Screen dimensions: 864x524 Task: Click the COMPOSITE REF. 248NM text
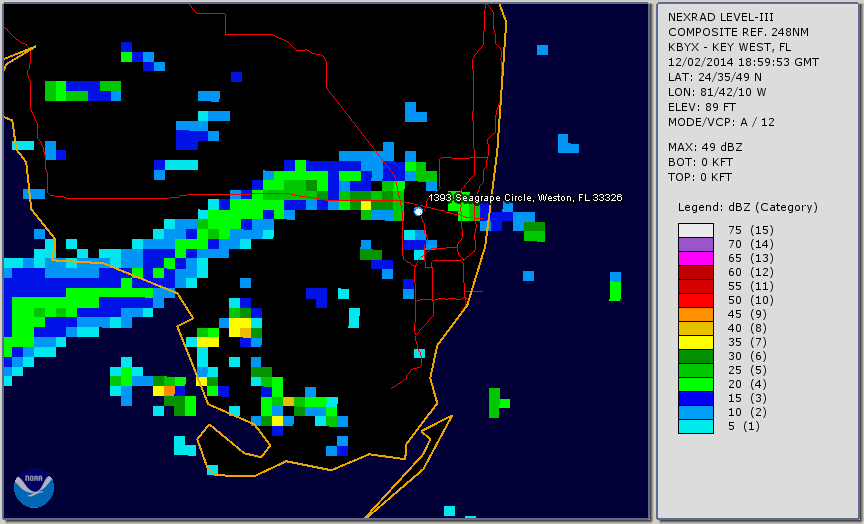[x=738, y=33]
